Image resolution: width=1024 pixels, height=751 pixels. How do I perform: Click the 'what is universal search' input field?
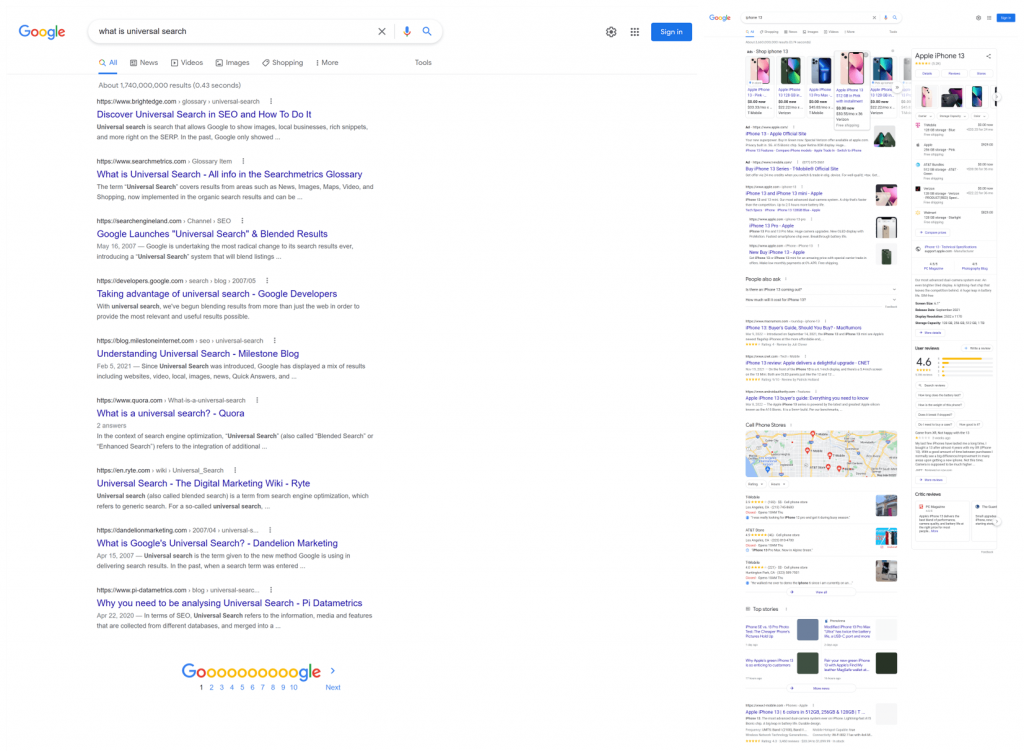coord(235,31)
